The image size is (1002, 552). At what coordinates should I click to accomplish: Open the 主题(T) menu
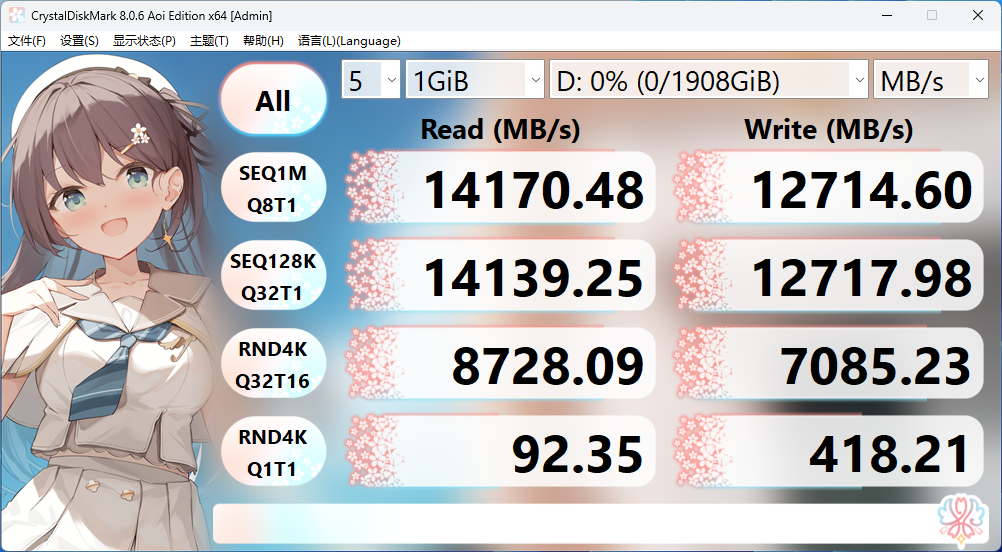tap(209, 41)
